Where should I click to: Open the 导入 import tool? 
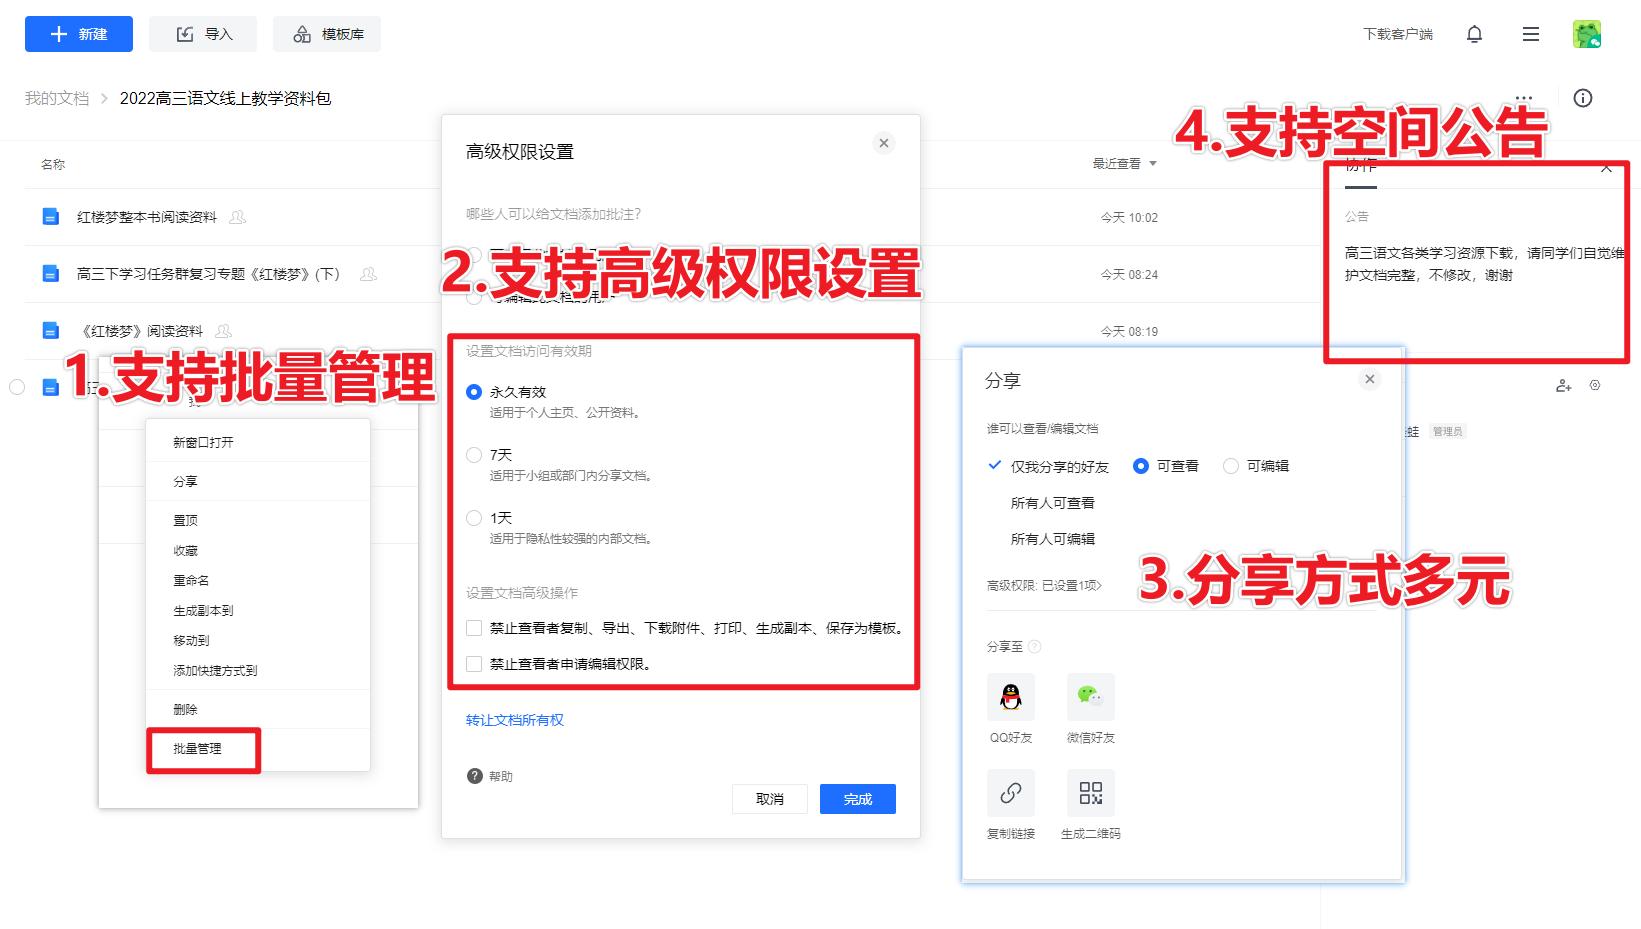202,33
